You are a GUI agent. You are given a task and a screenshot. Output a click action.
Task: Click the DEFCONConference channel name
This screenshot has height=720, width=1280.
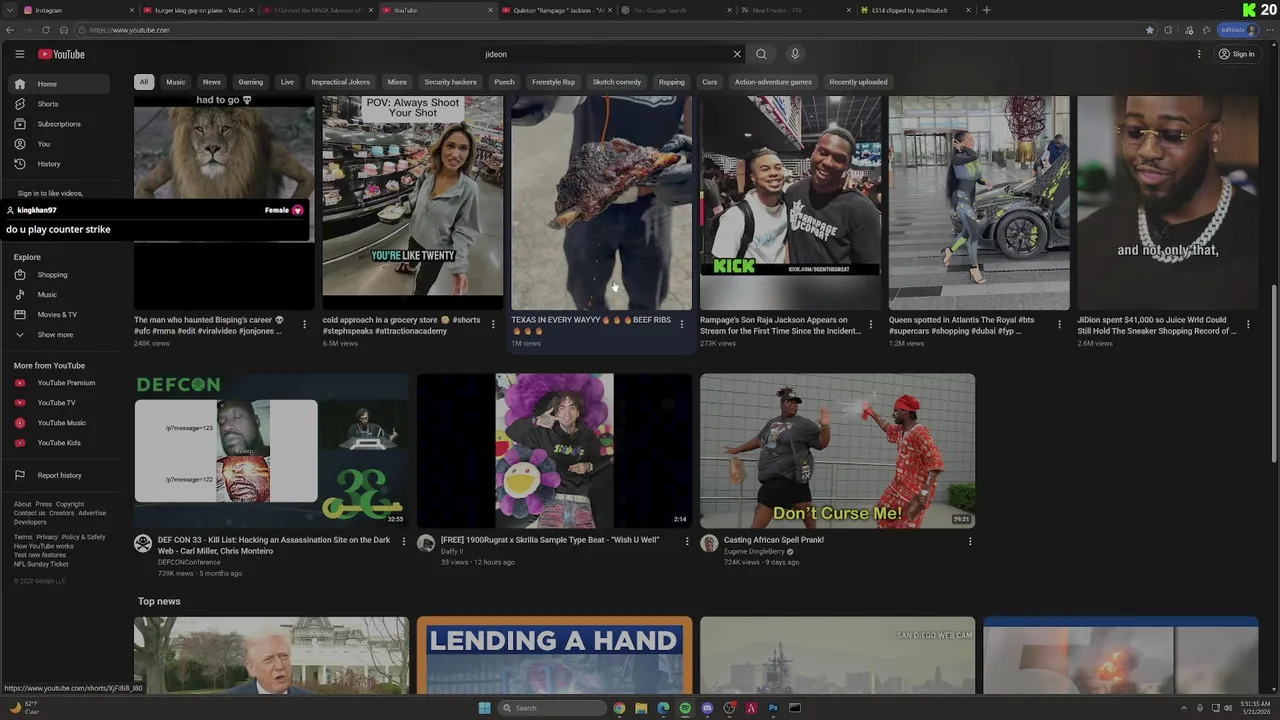pos(189,562)
